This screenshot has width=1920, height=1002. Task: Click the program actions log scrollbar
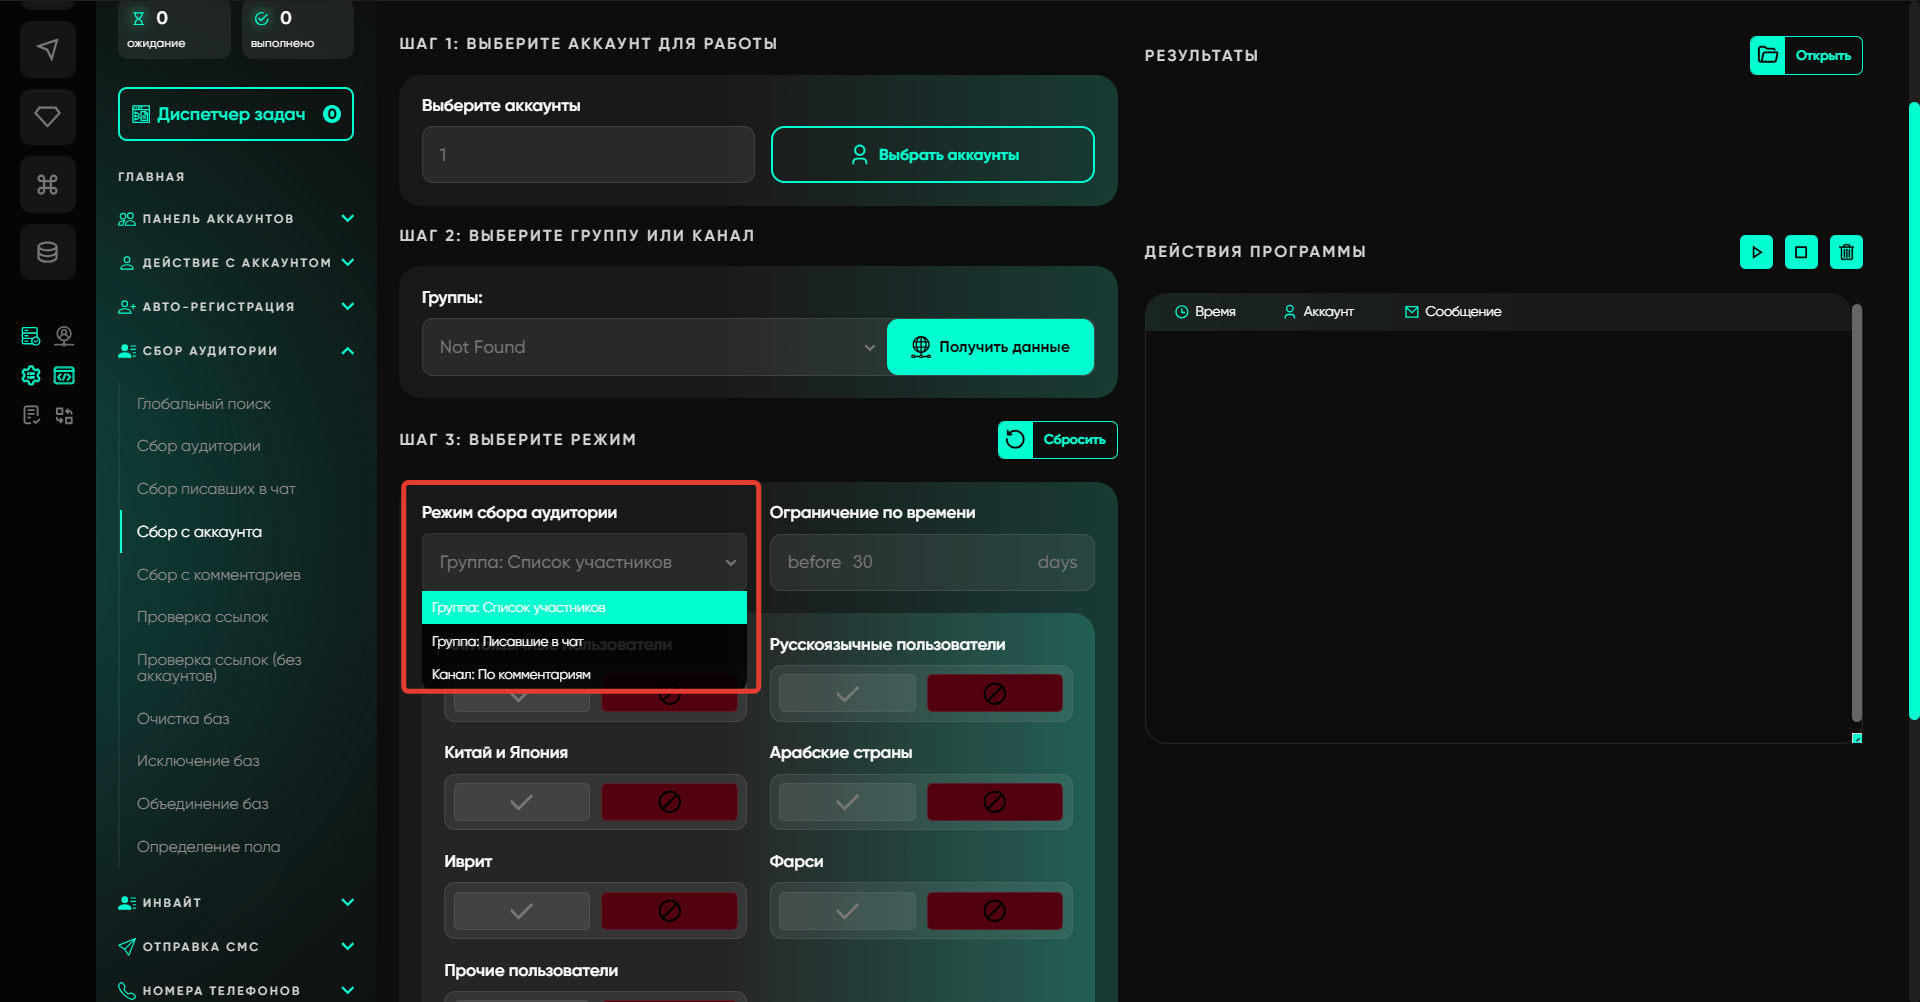point(1856,512)
